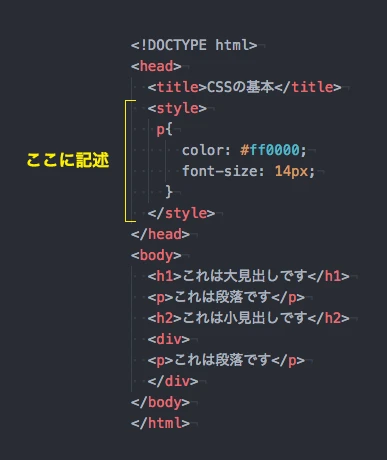
Task: Click the closing </html> tag
Action: [x=160, y=423]
